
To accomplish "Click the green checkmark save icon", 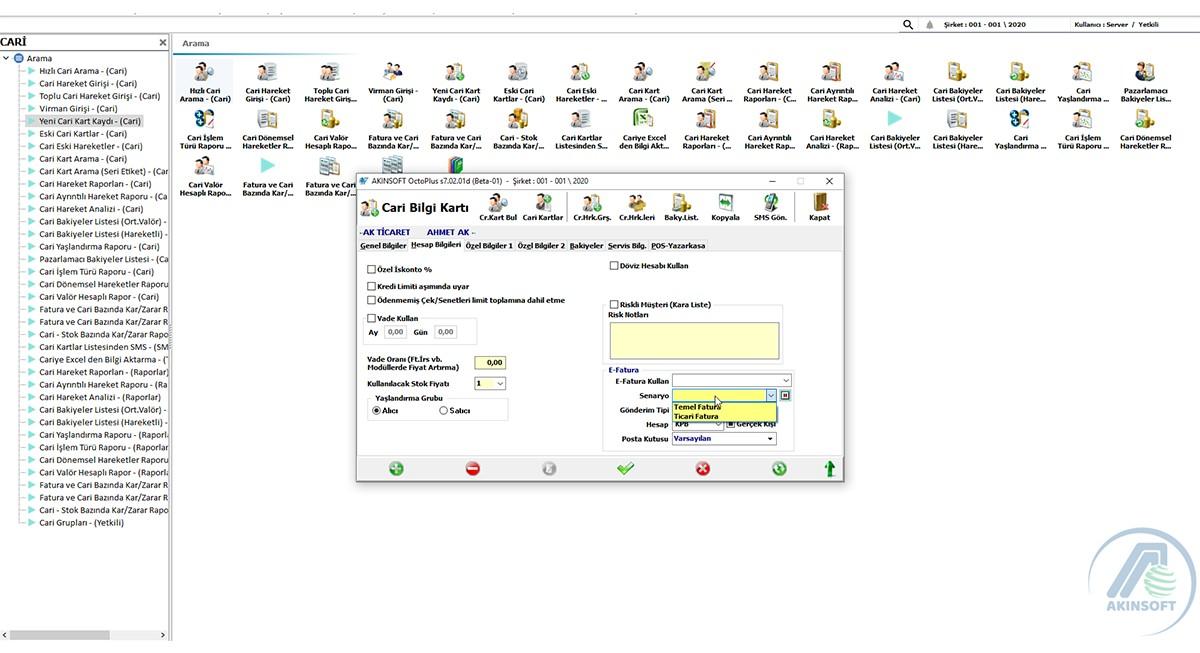I will (x=626, y=468).
